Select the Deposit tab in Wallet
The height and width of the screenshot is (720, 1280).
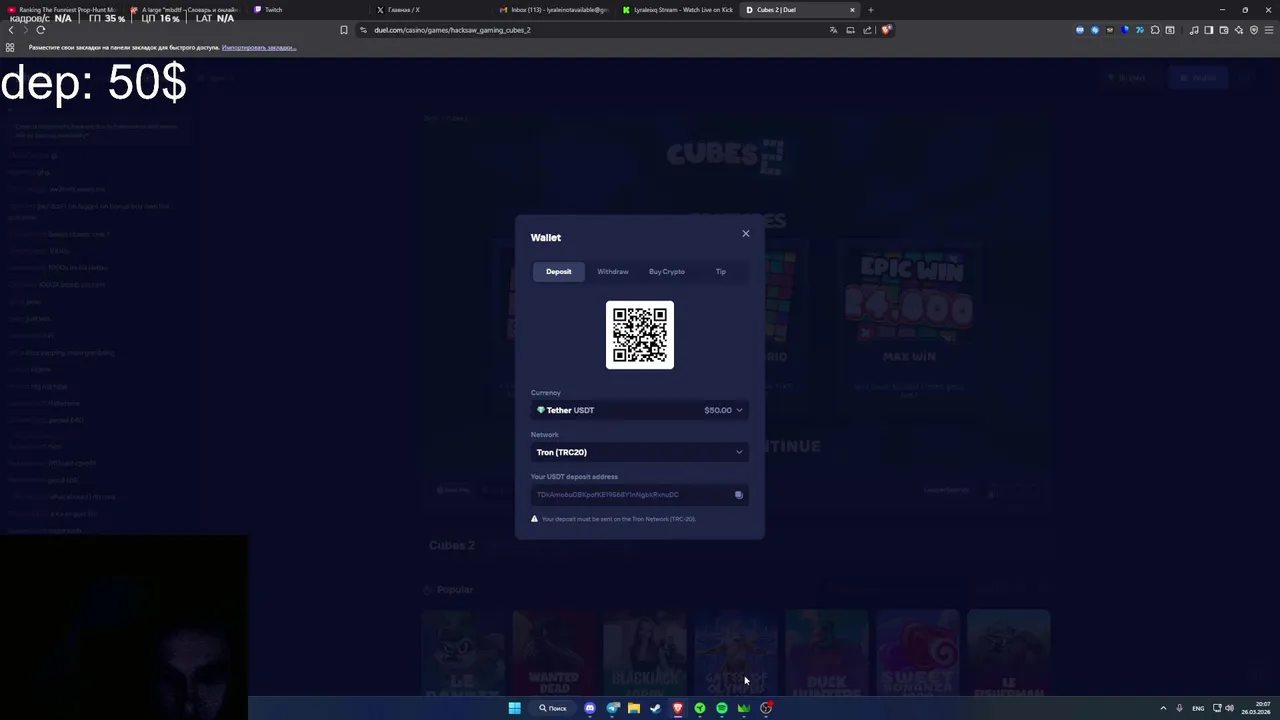point(559,272)
